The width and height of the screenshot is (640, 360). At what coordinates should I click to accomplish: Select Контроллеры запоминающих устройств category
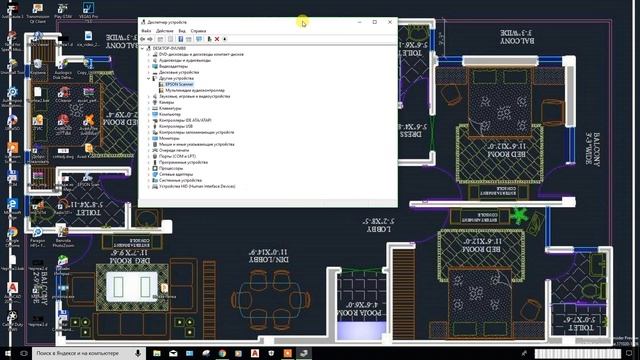(196, 132)
